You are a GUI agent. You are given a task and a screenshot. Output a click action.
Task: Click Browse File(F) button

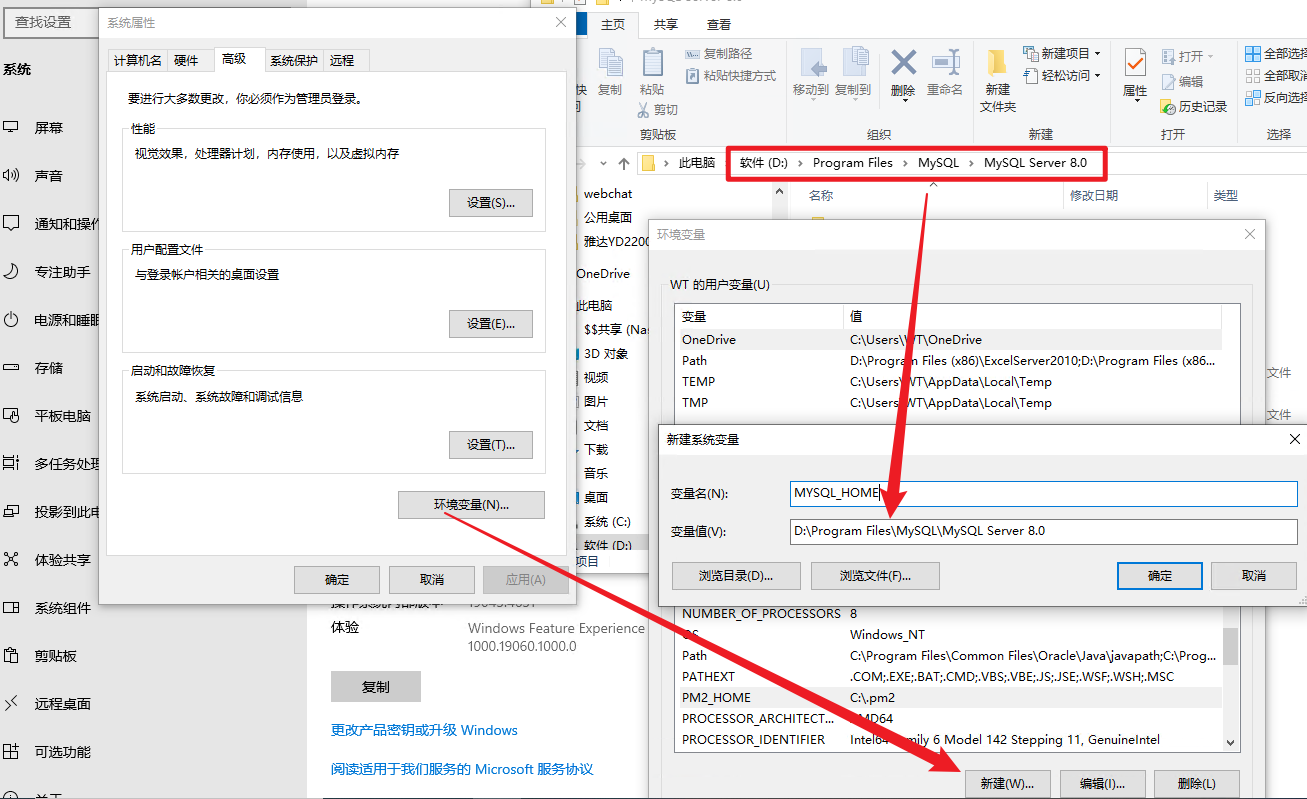(875, 576)
